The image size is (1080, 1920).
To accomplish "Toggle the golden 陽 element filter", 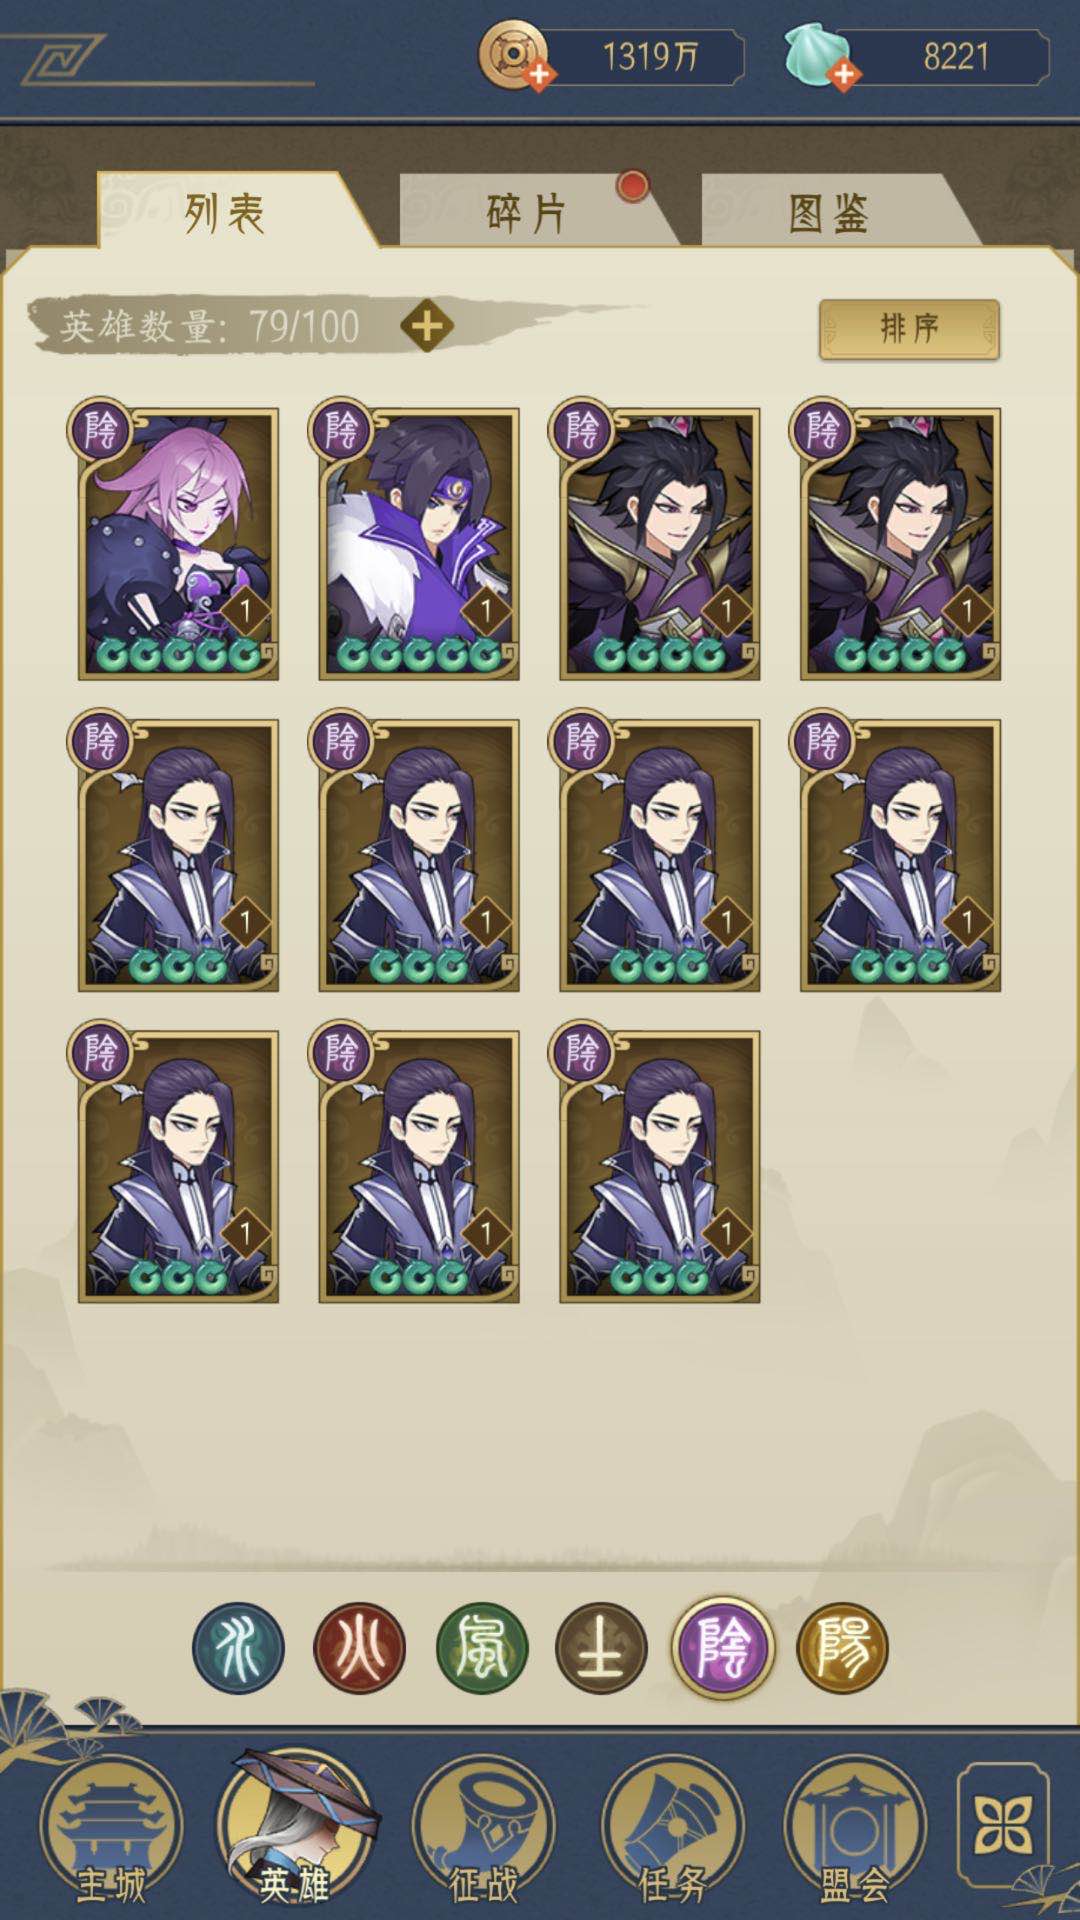I will click(x=843, y=1648).
